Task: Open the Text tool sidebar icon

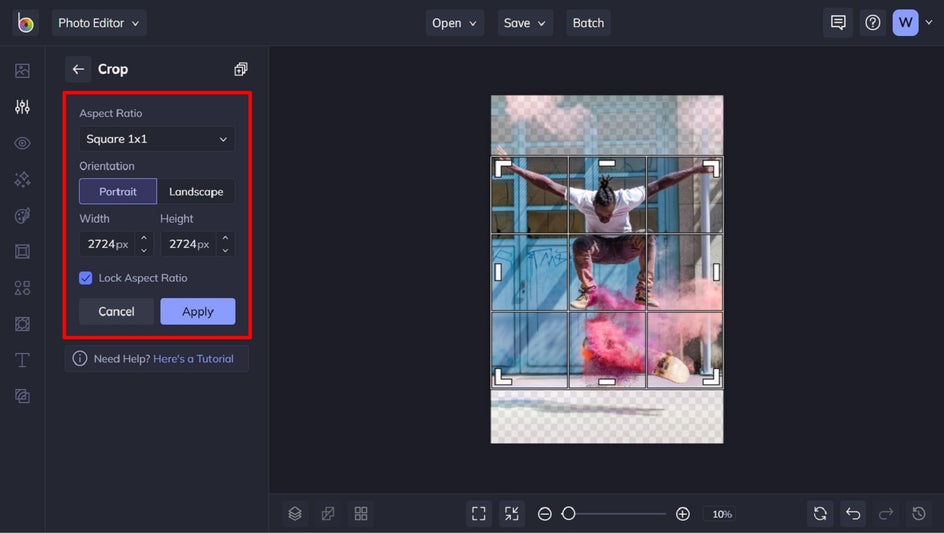Action: click(x=22, y=360)
